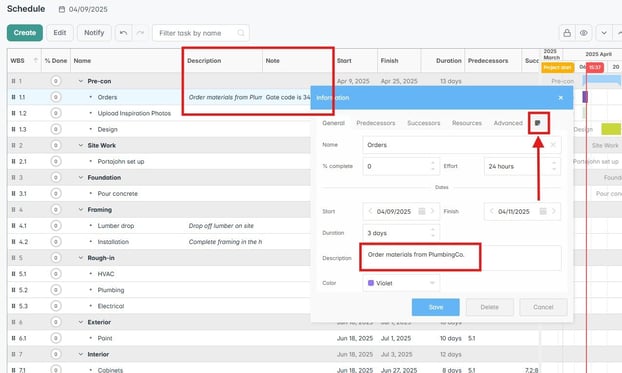
Task: Open the Notes tab icon in Information dialog
Action: coord(538,123)
